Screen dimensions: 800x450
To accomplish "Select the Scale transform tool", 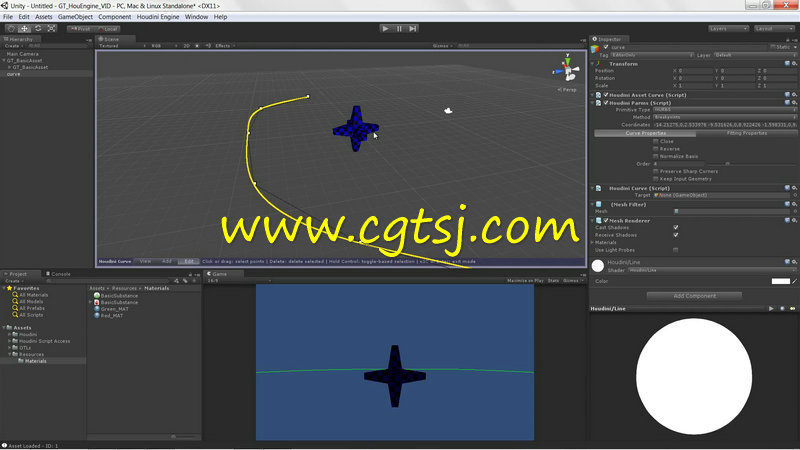I will [x=51, y=29].
